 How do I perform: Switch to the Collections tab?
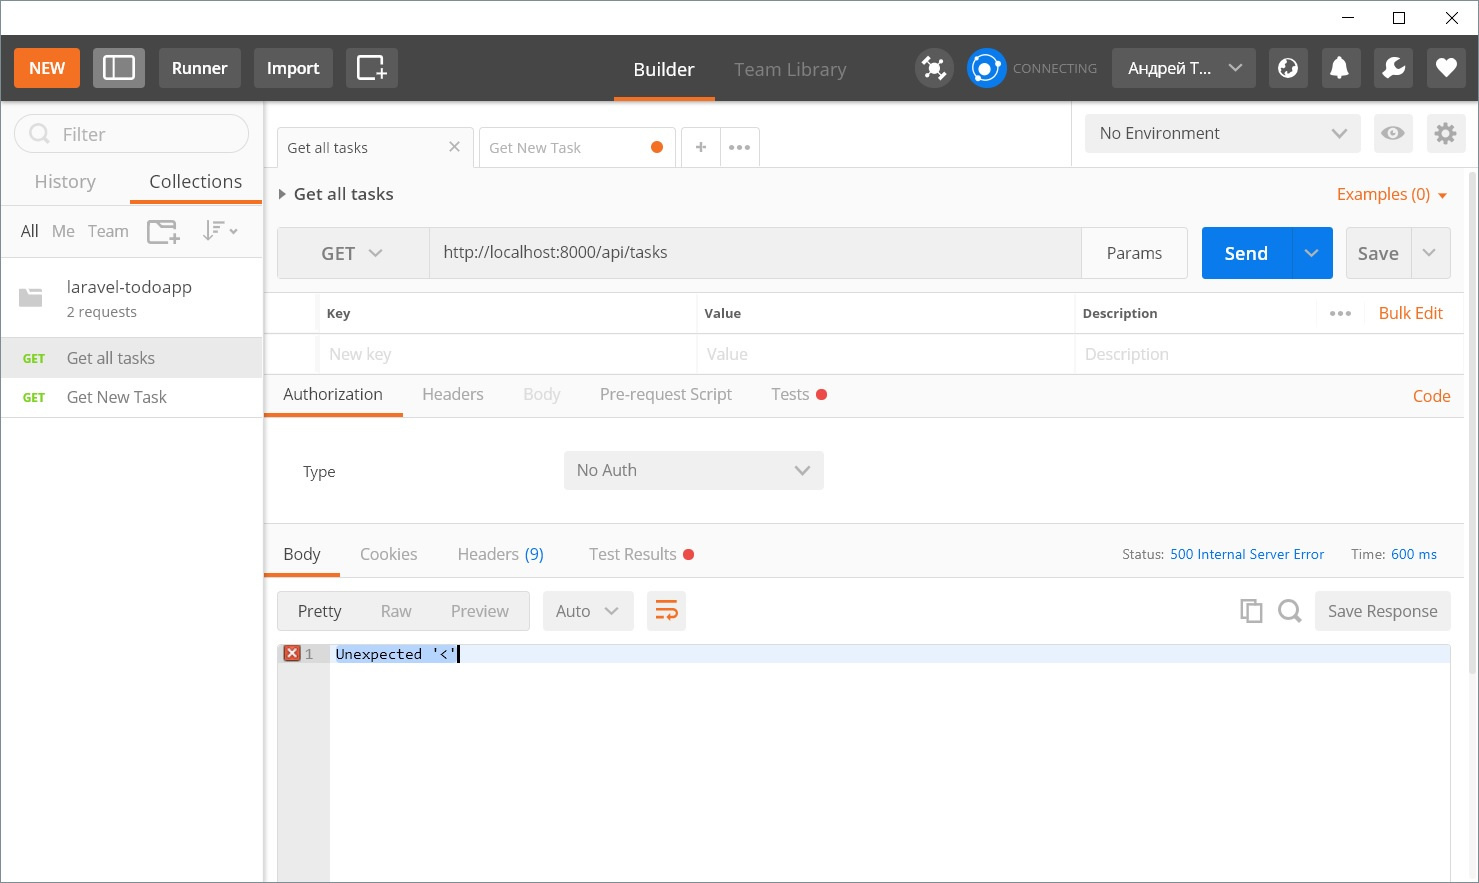pyautogui.click(x=196, y=181)
